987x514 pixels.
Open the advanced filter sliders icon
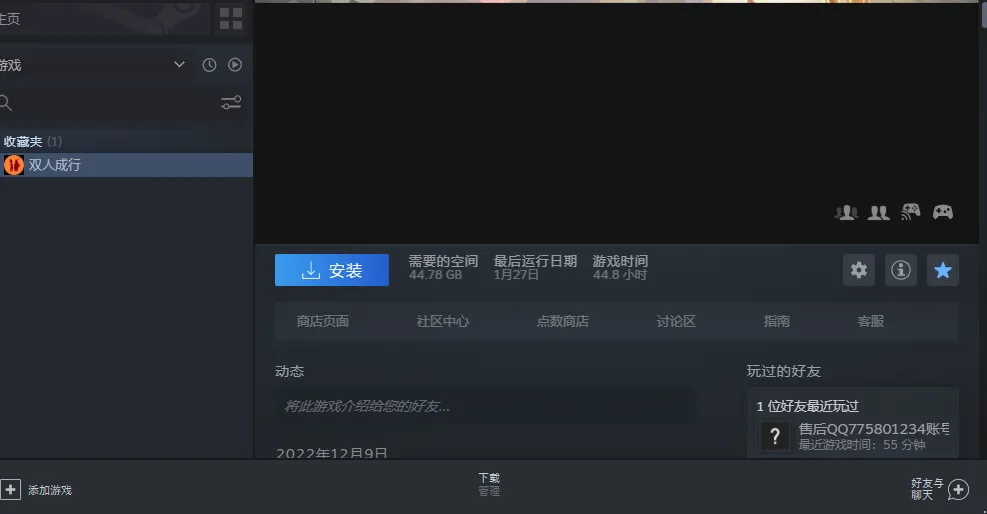231,102
